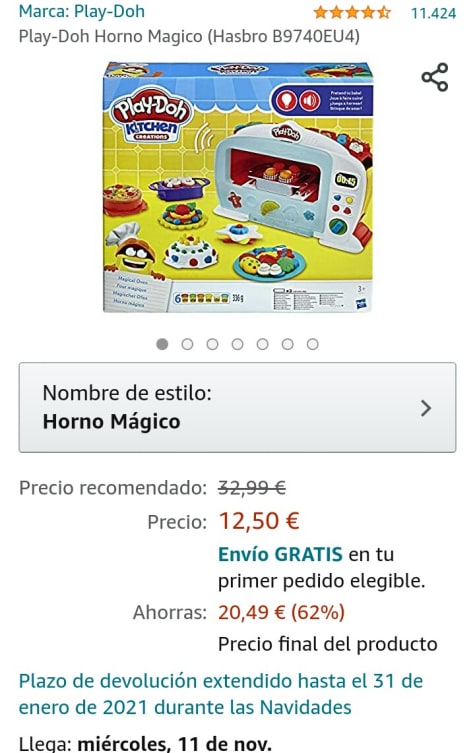Select the second image carousel dot

coord(187,344)
